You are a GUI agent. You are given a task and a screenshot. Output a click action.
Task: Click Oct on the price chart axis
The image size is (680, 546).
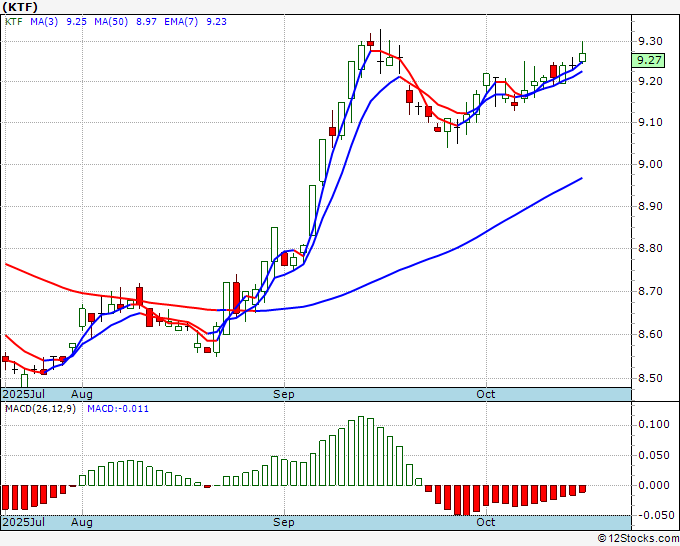pos(486,394)
